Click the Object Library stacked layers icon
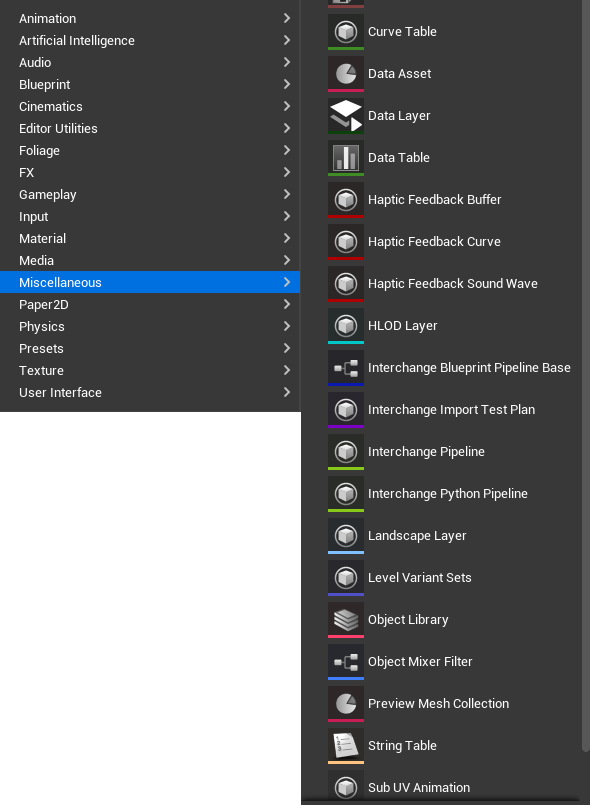590x805 pixels. 346,620
